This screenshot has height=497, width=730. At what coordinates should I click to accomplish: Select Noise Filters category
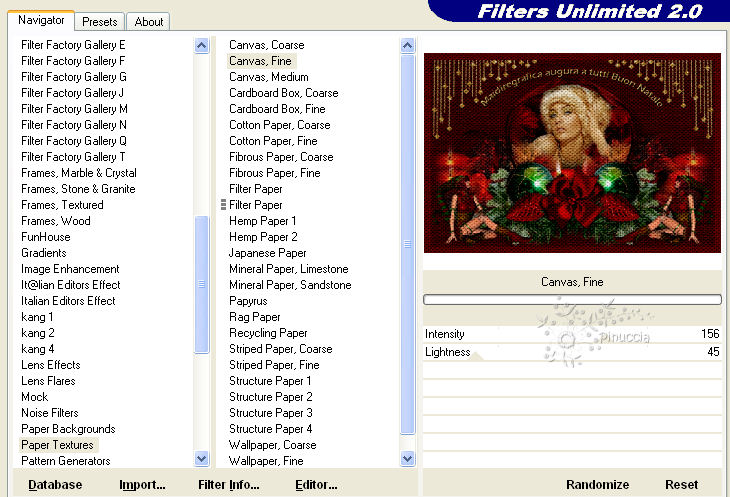(x=49, y=413)
